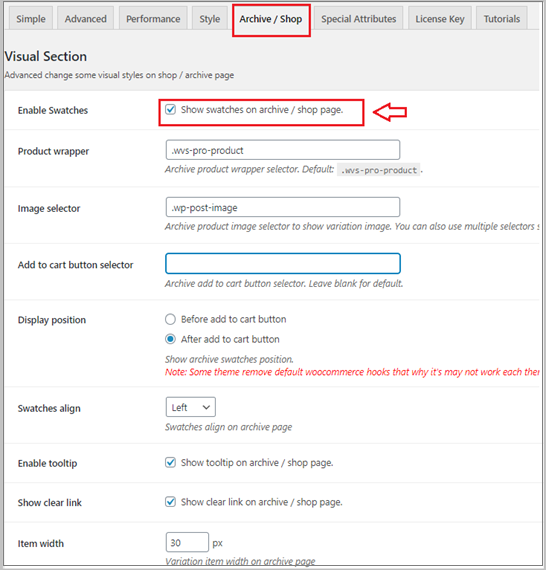This screenshot has width=546, height=570.
Task: Open the License Key tab
Action: tap(440, 18)
